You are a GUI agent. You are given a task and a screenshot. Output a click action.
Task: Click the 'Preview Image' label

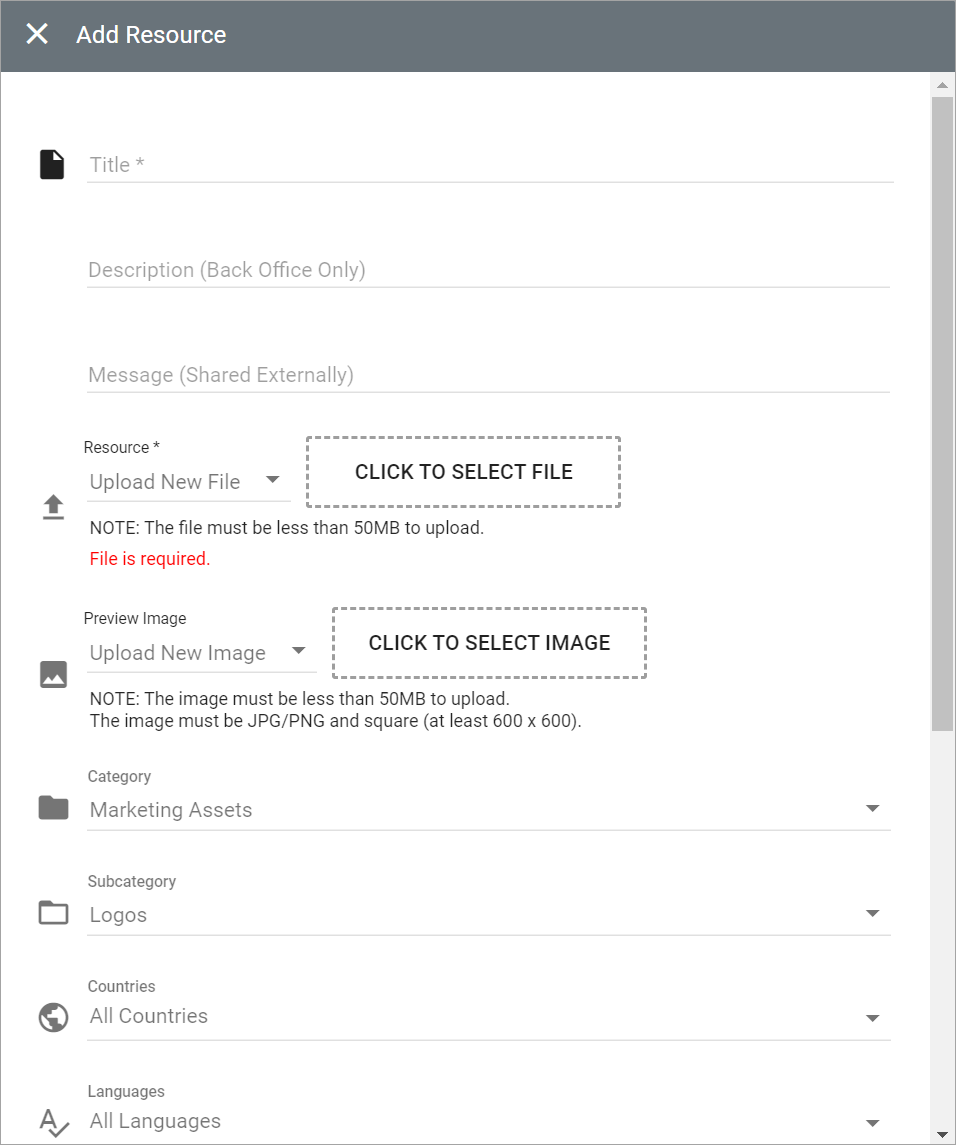tap(135, 619)
